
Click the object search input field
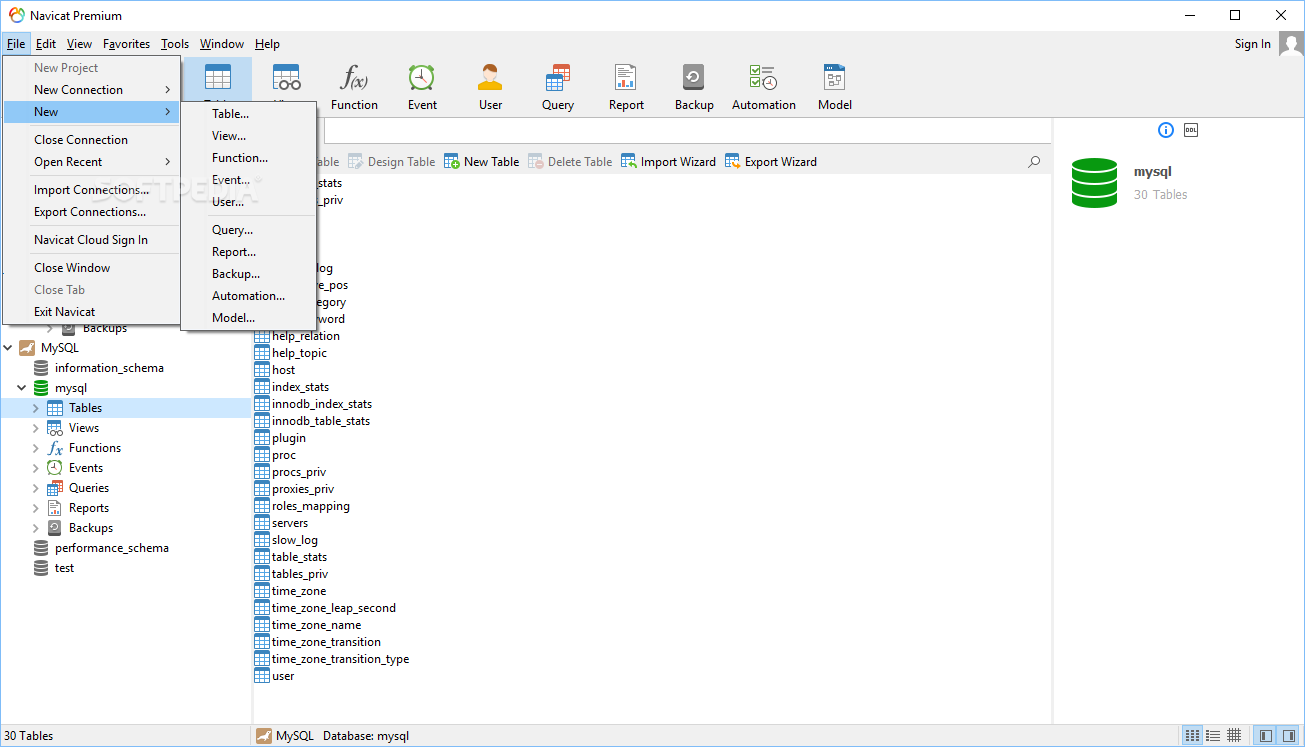click(x=688, y=130)
